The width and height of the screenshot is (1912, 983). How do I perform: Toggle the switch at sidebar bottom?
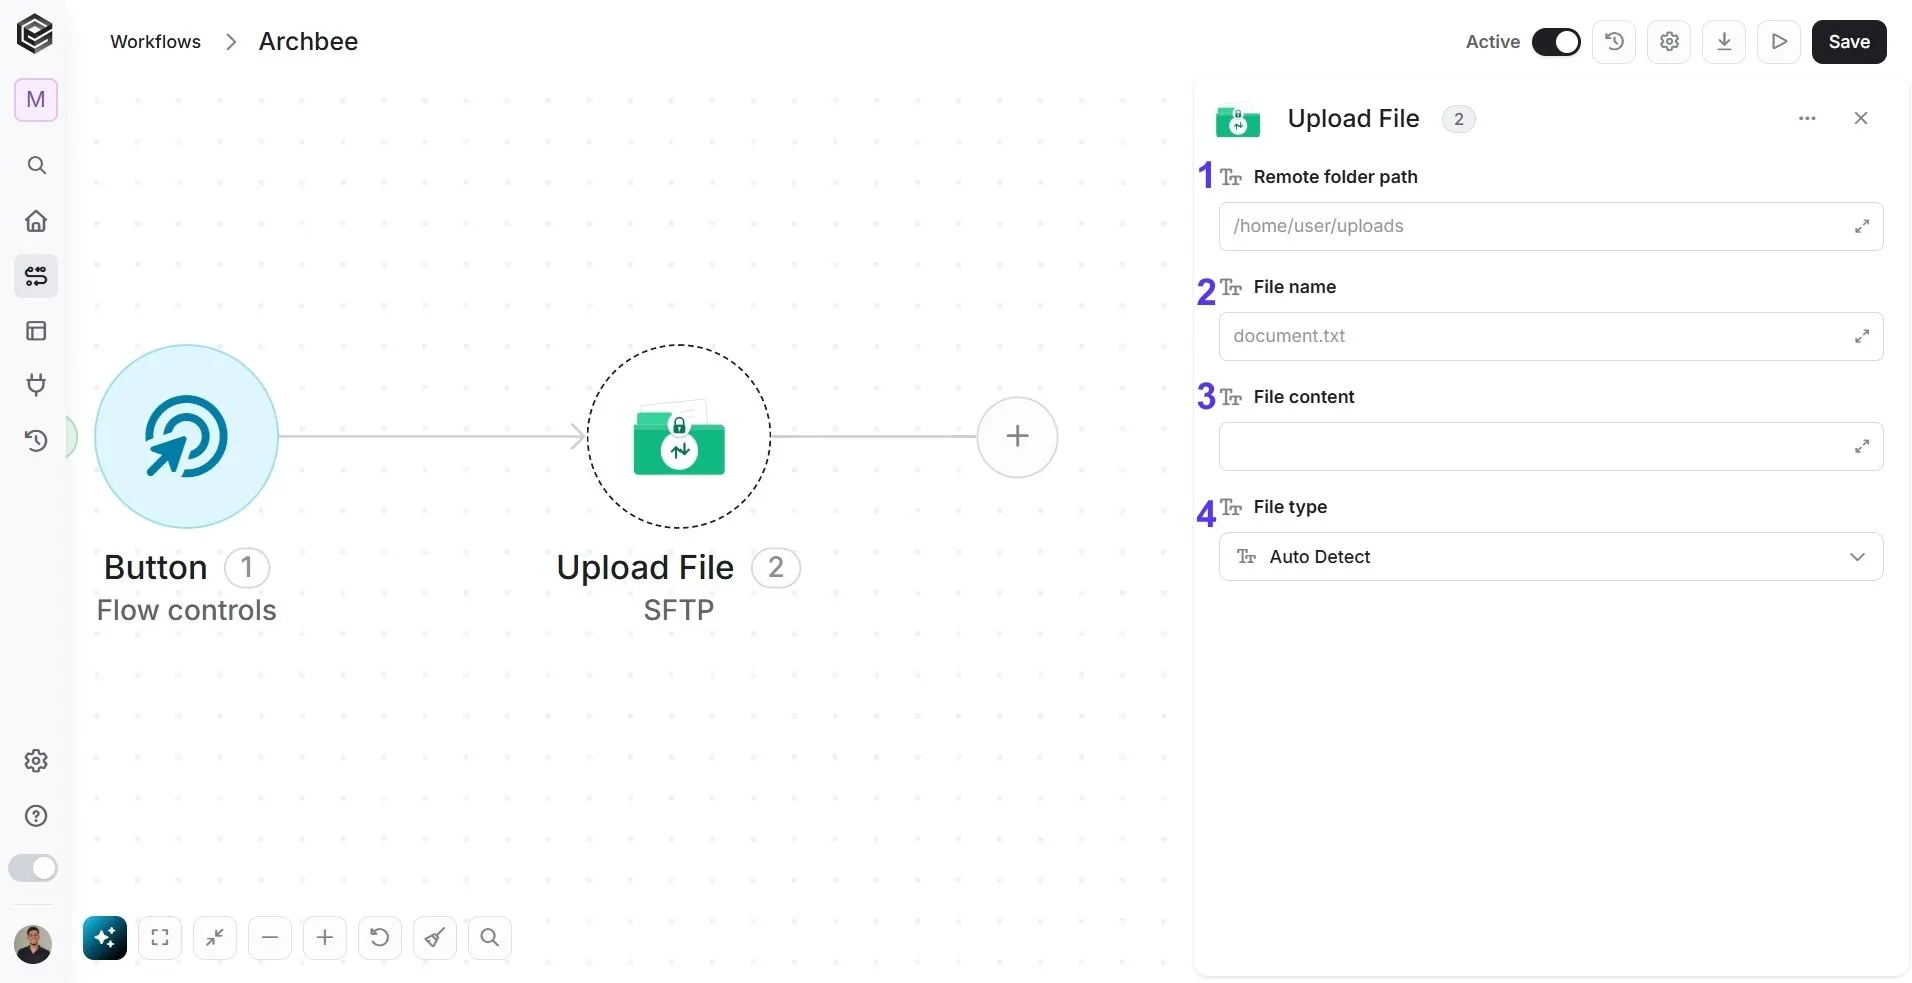(33, 868)
